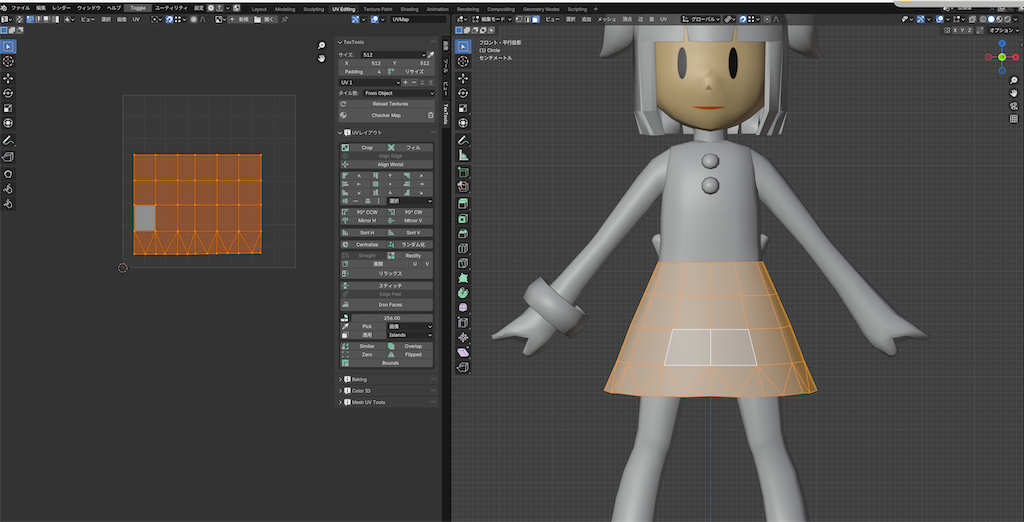This screenshot has height=522, width=1024.
Task: Open the レンダー menu
Action: [61, 8]
